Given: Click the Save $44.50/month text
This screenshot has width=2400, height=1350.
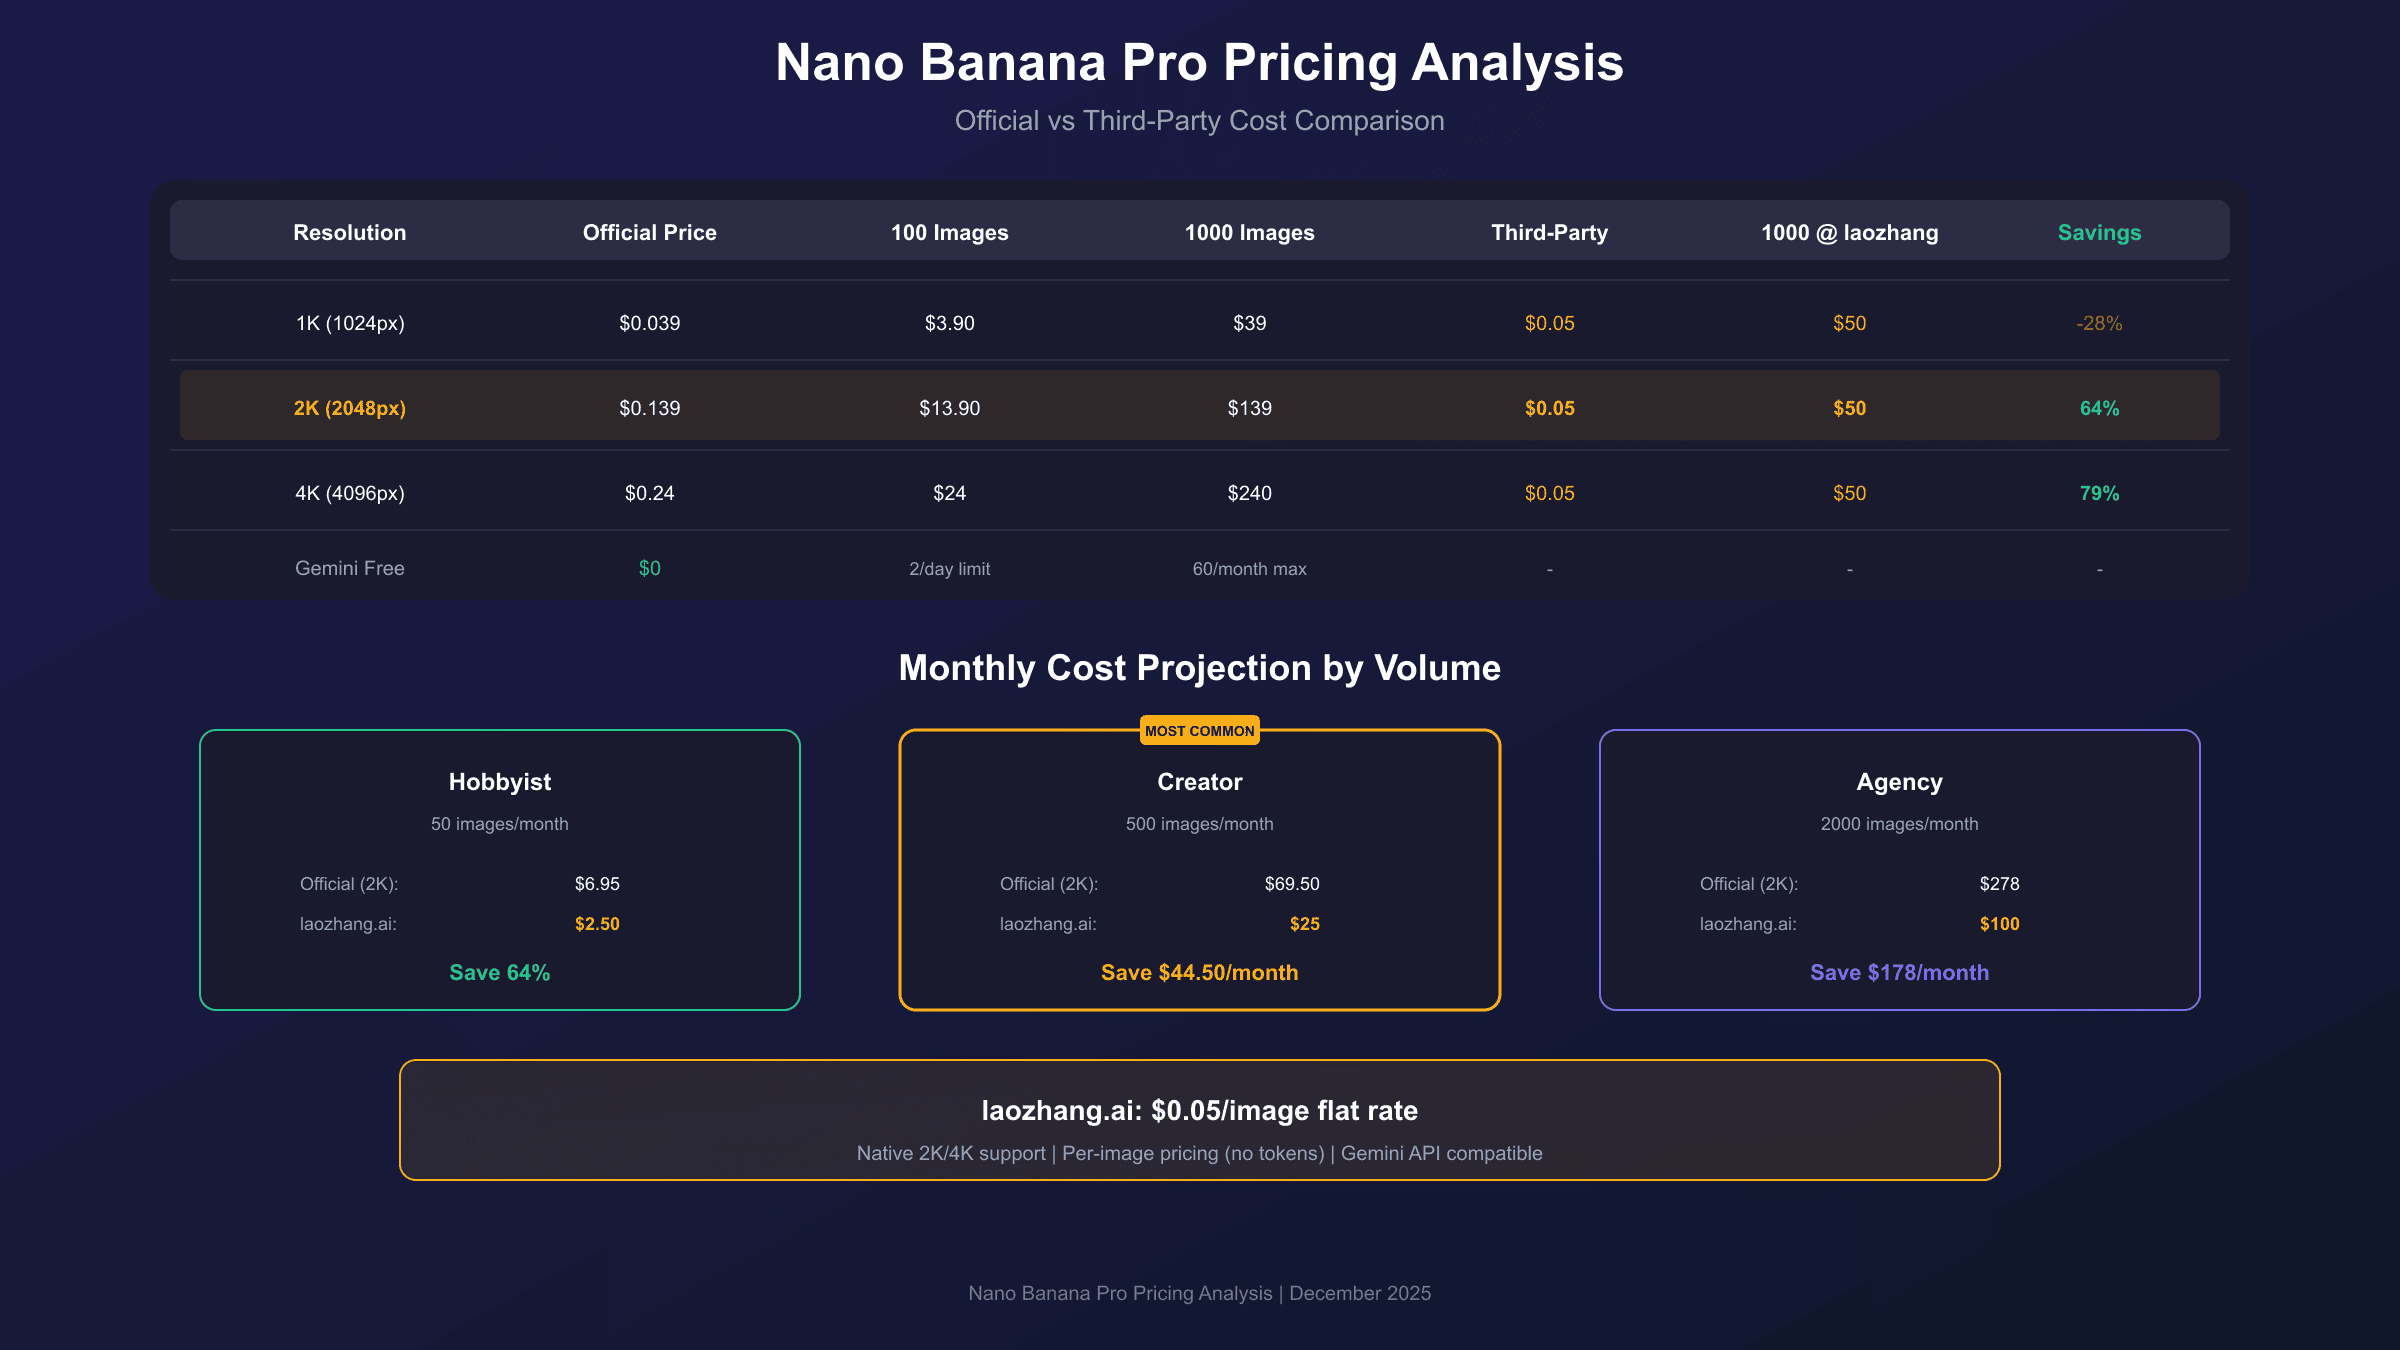Looking at the screenshot, I should [x=1199, y=973].
